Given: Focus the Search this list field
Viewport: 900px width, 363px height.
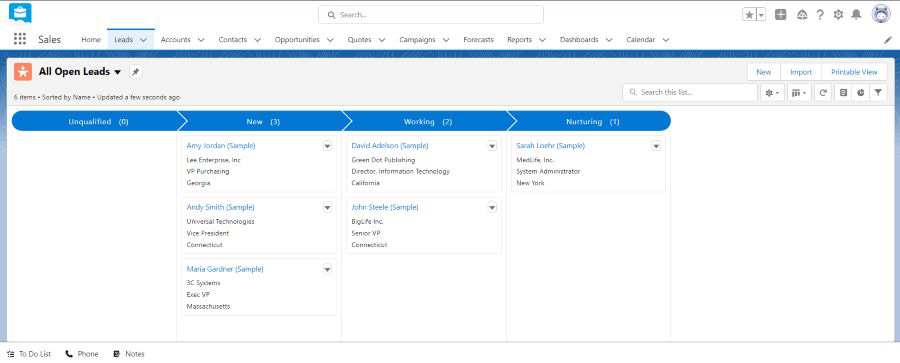Looking at the screenshot, I should [x=690, y=92].
